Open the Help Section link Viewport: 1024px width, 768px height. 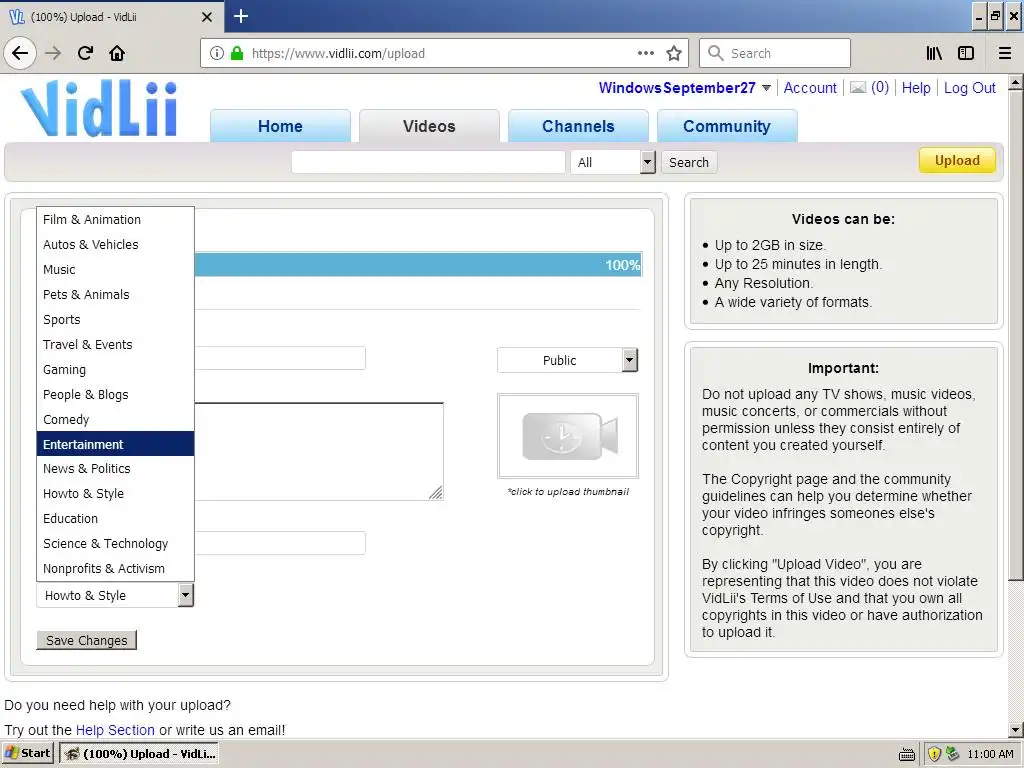tap(115, 730)
